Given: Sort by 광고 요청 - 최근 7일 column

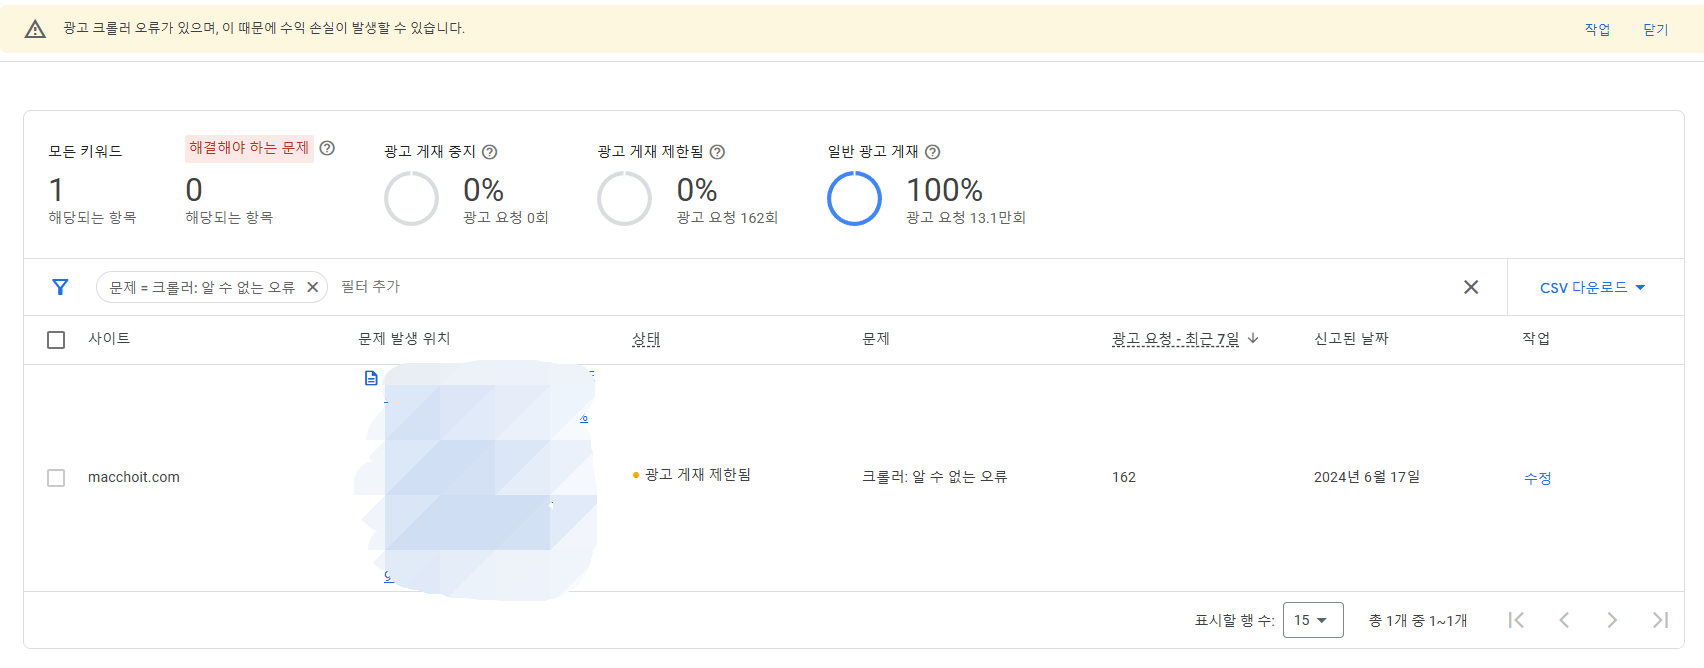Looking at the screenshot, I should coord(1175,339).
